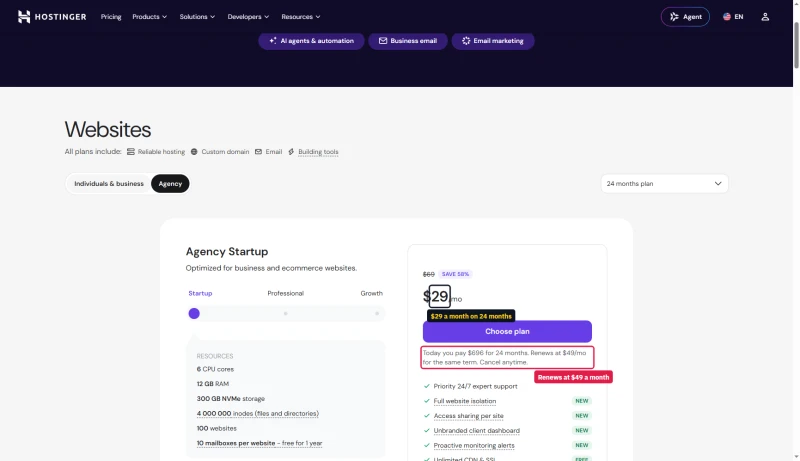The image size is (800, 461).
Task: Click the Reliable hosting server icon
Action: (131, 151)
